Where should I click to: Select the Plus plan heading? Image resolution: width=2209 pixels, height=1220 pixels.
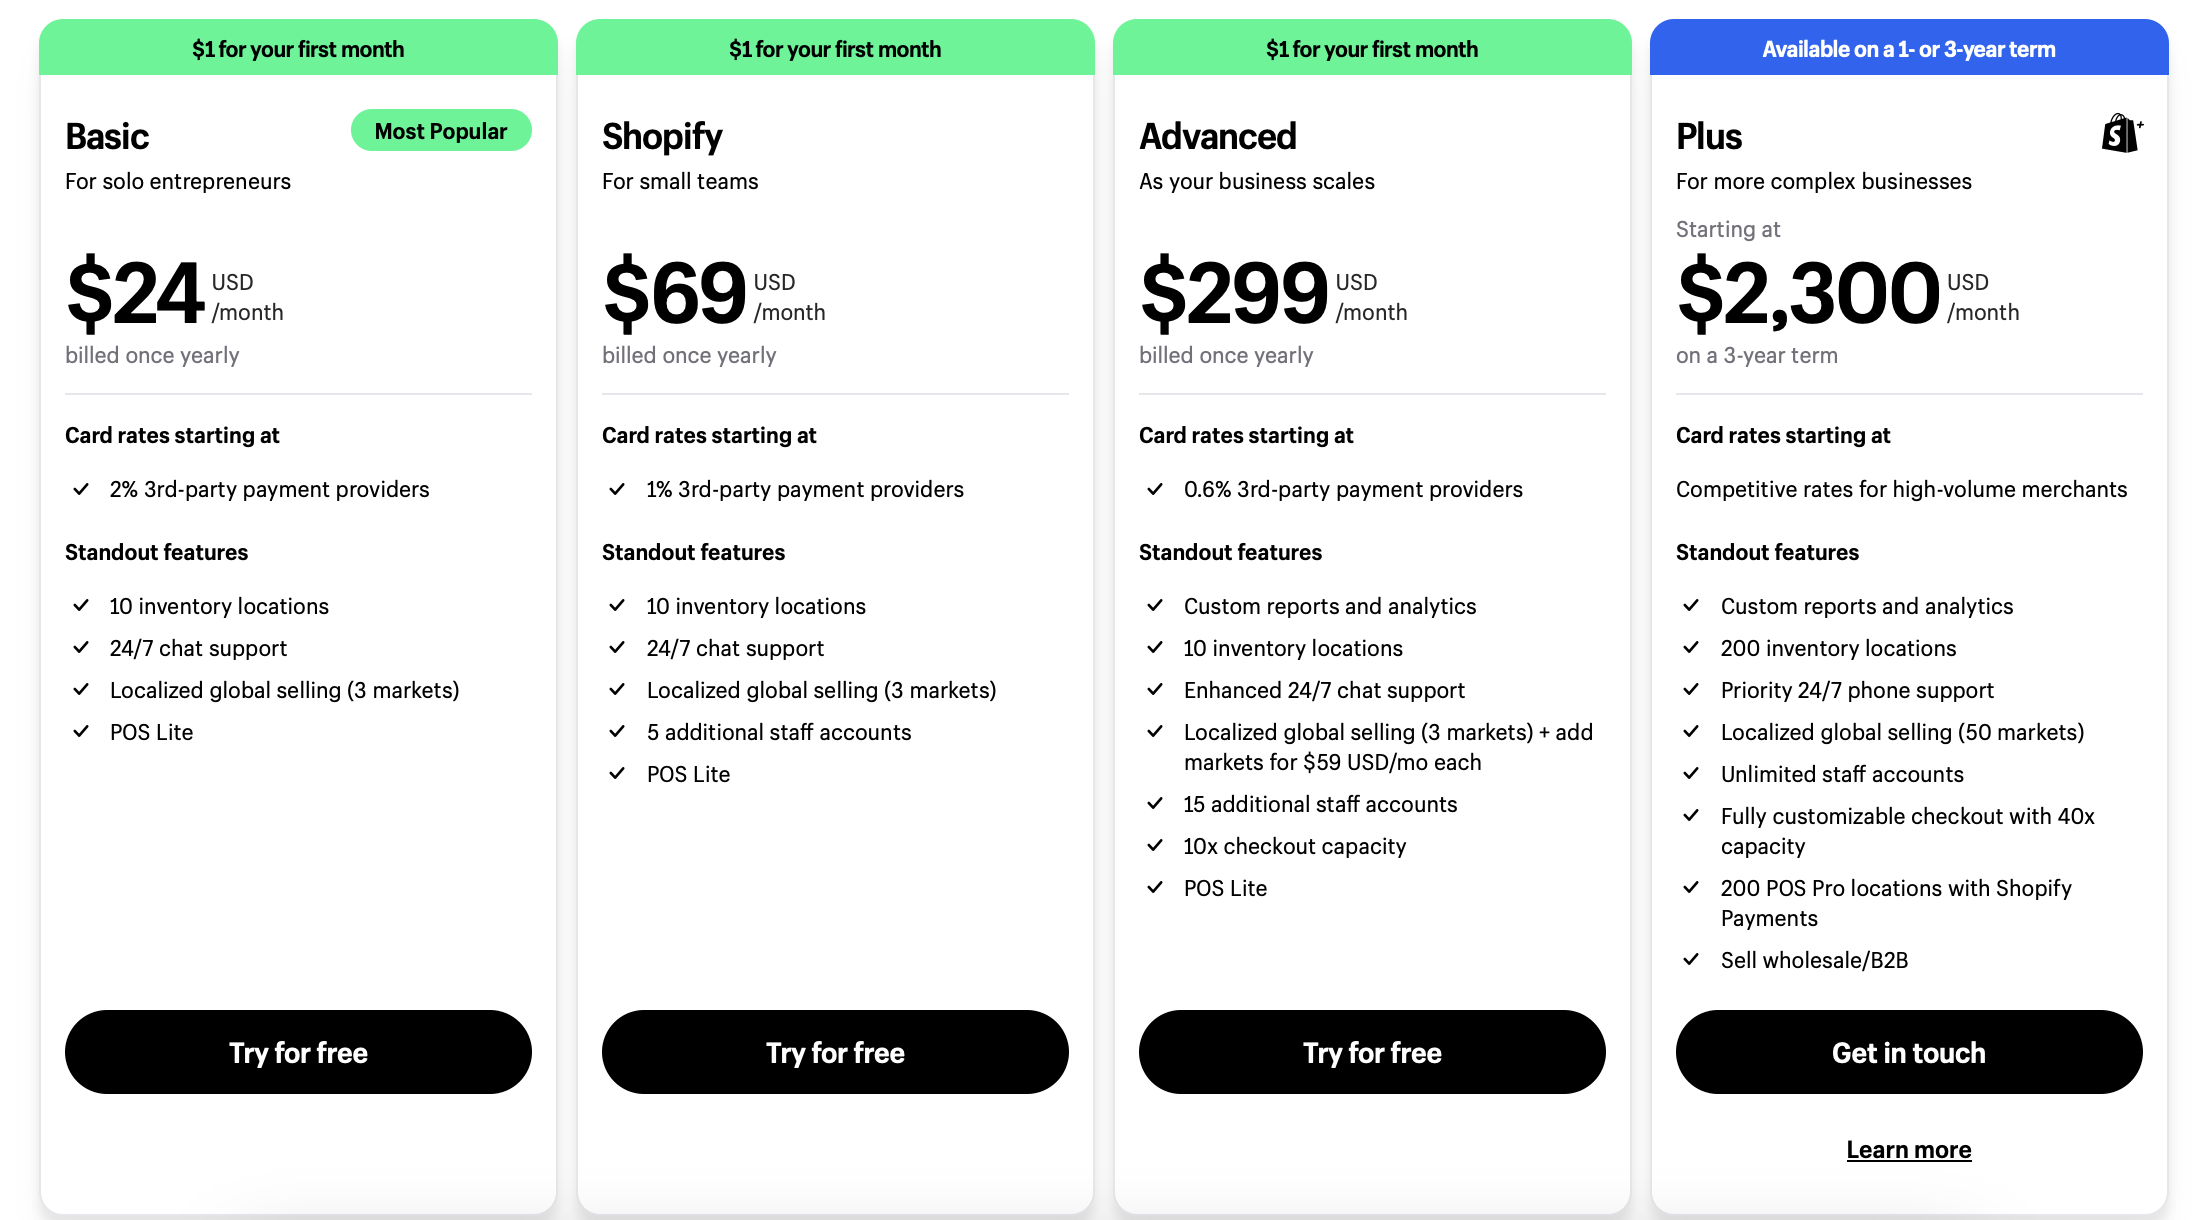tap(1708, 136)
